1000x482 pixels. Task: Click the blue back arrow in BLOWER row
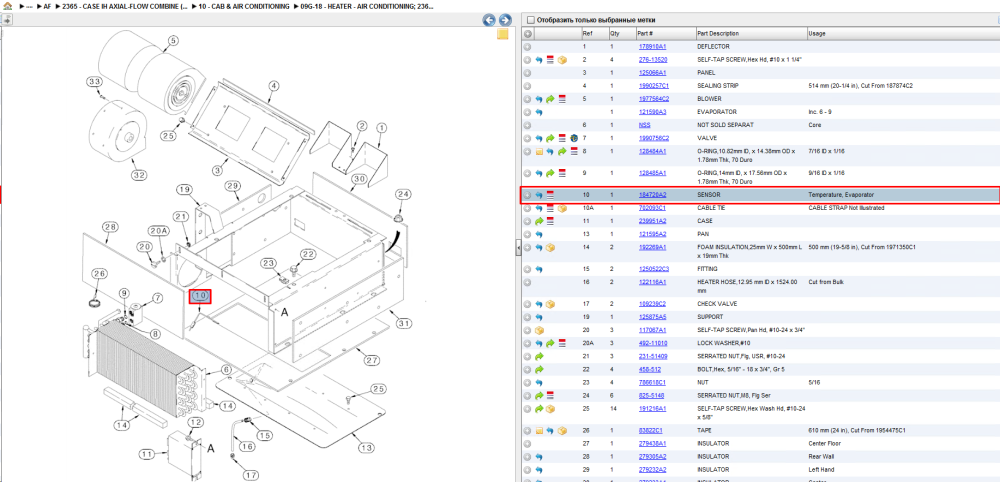(539, 99)
